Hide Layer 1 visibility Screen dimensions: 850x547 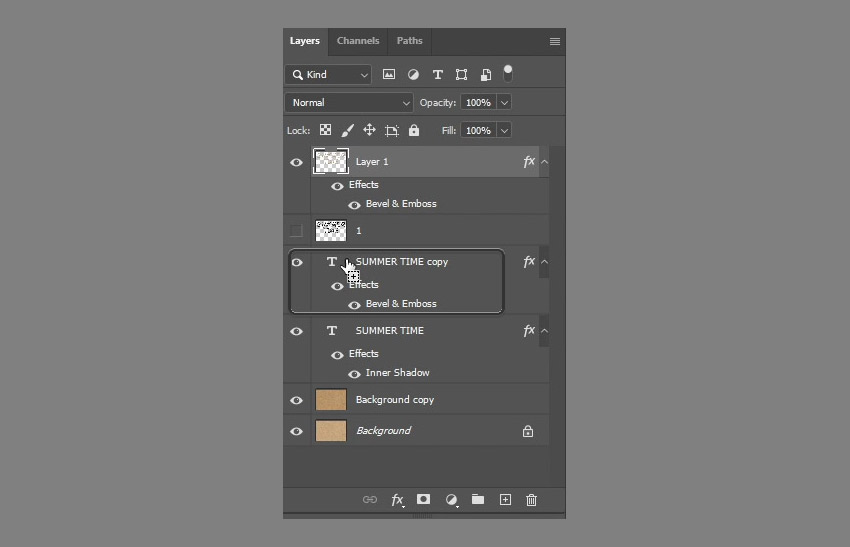(x=297, y=163)
